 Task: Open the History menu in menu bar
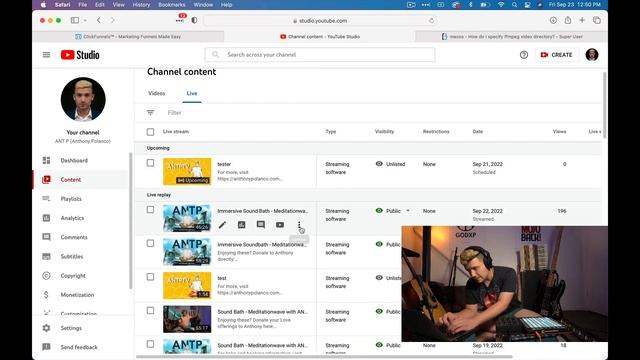point(141,5)
